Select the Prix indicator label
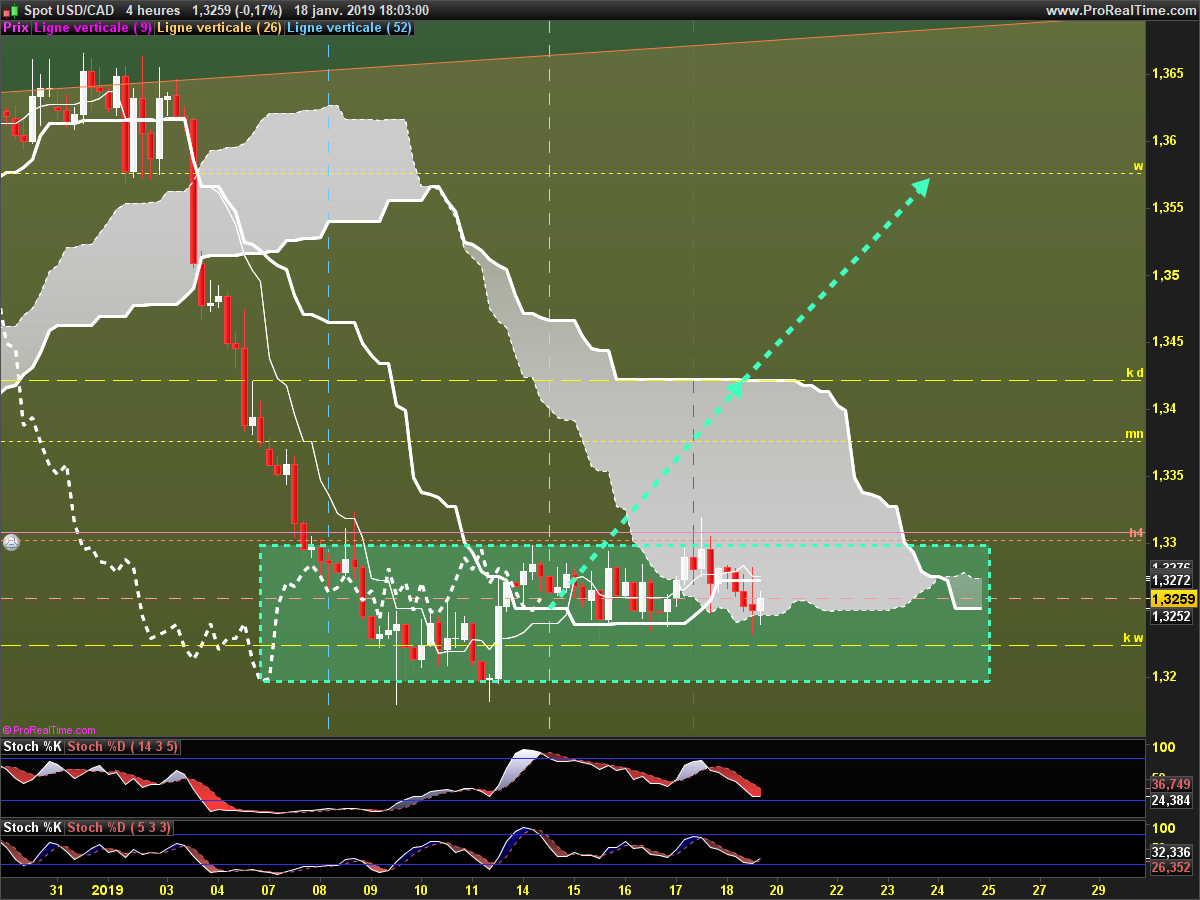This screenshot has width=1200, height=900. (16, 28)
